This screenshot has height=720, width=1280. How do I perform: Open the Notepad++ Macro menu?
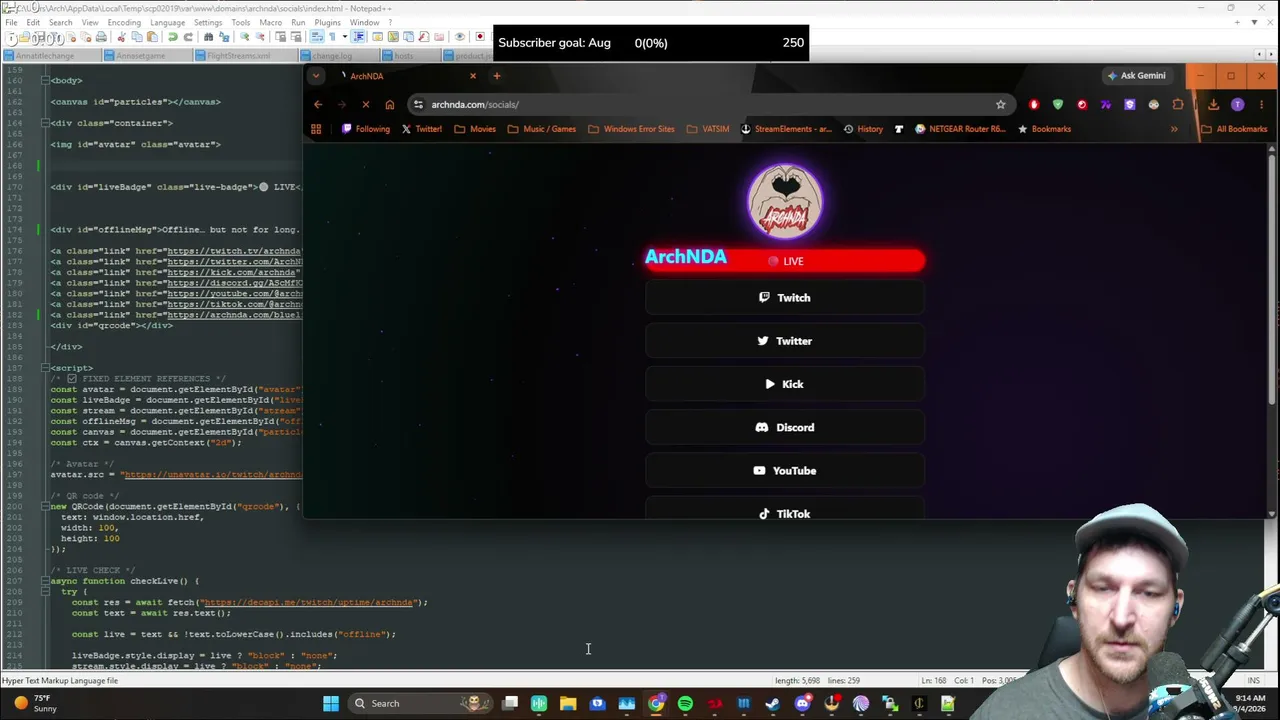(270, 22)
